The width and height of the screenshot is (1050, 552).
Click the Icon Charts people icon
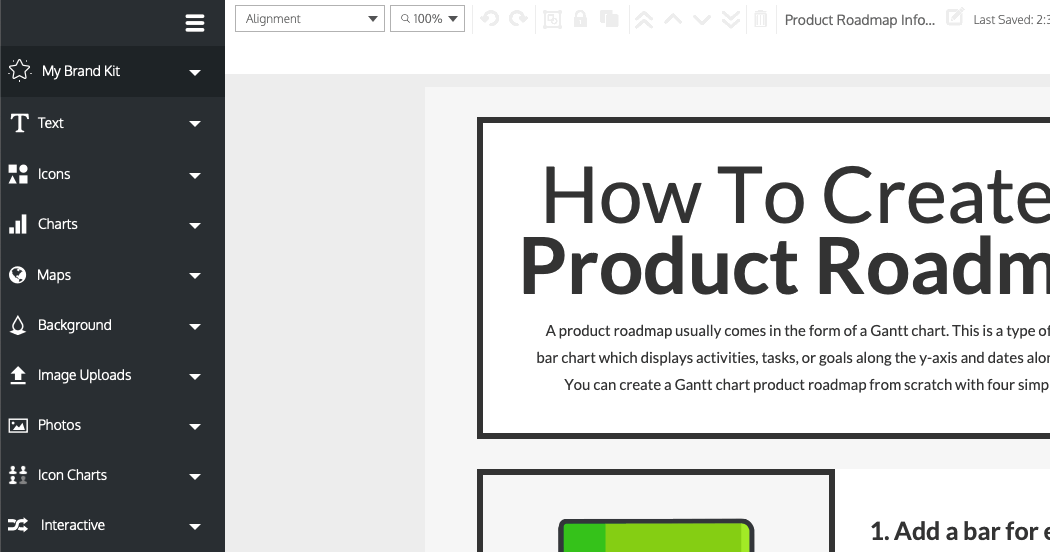point(18,475)
